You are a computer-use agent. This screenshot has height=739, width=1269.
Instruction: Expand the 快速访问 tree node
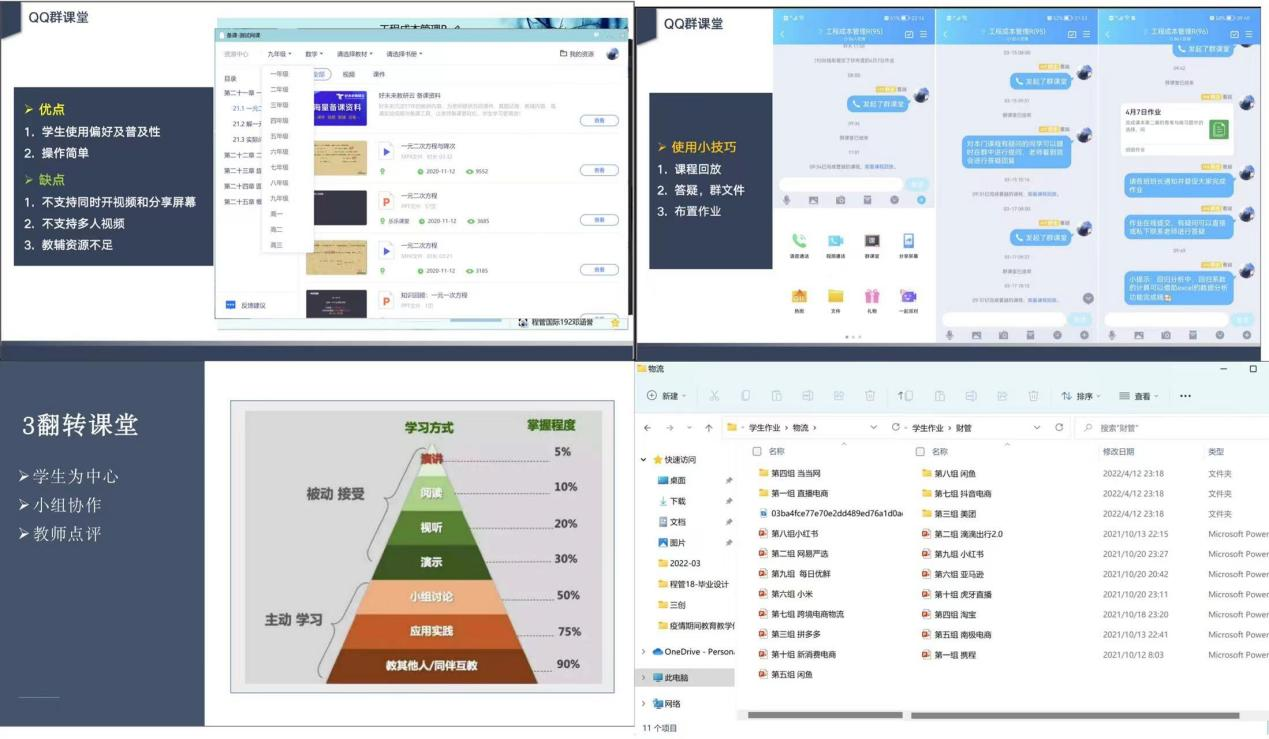[x=644, y=460]
